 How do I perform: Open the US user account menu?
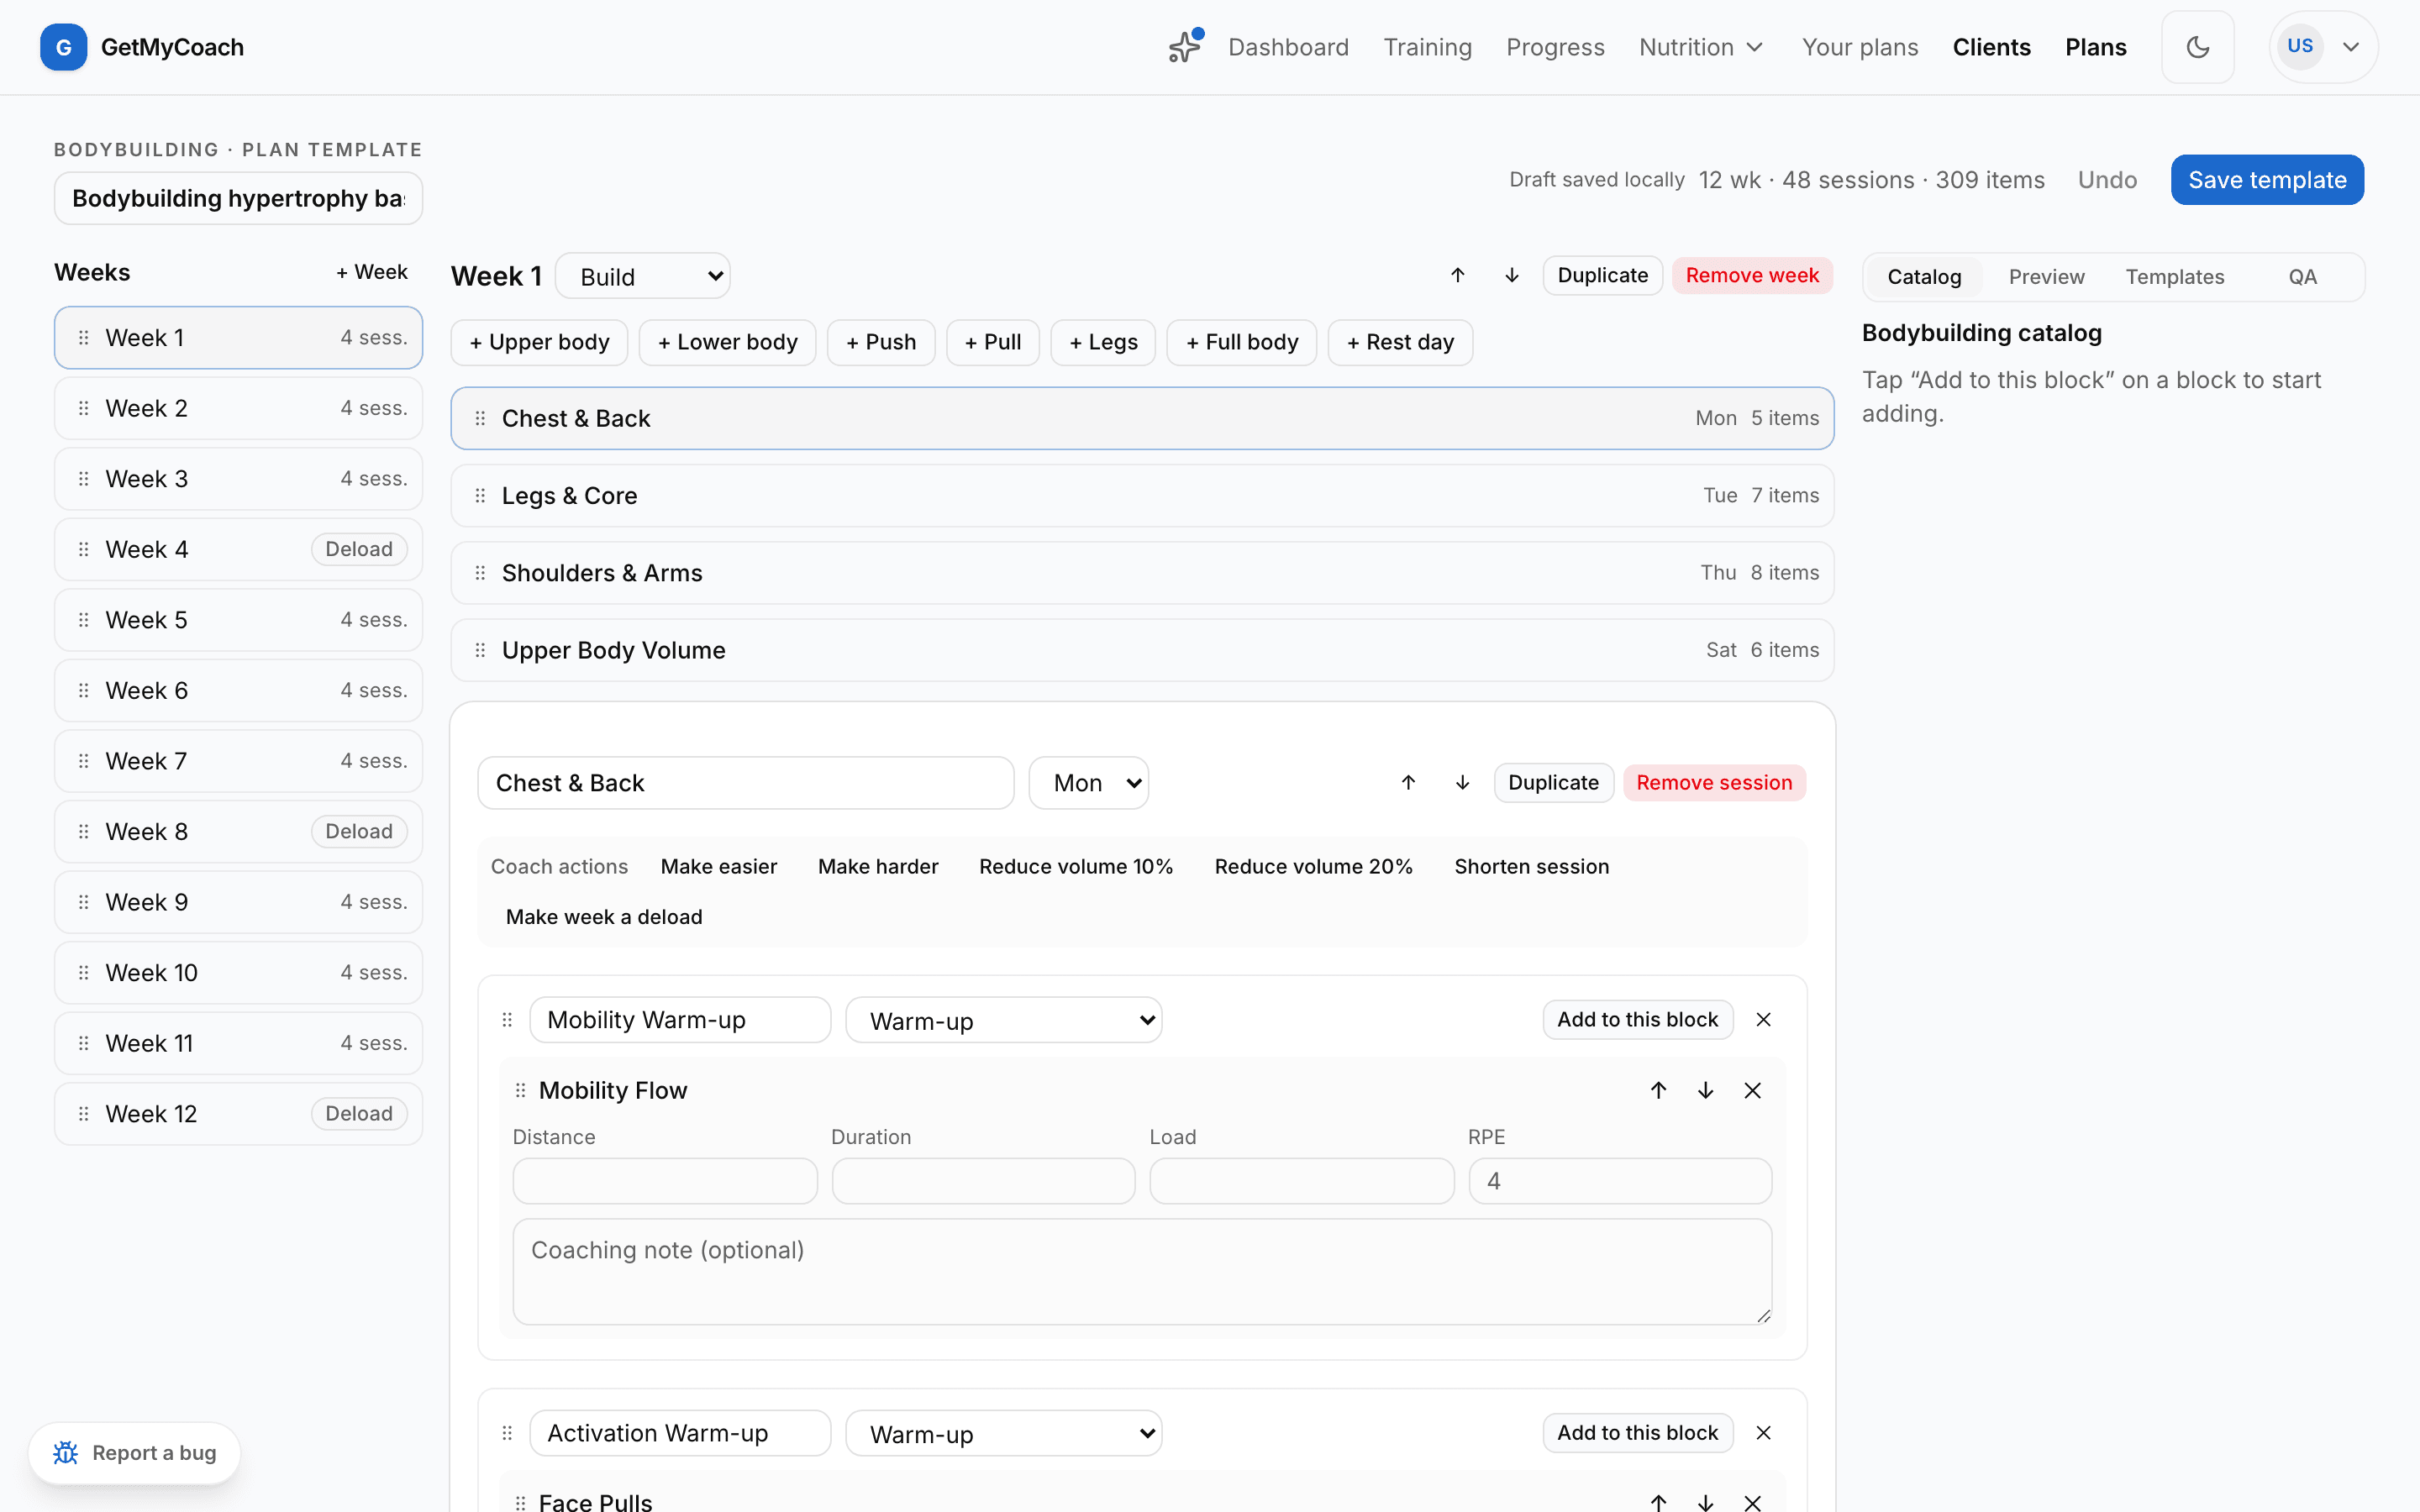pyautogui.click(x=2323, y=47)
